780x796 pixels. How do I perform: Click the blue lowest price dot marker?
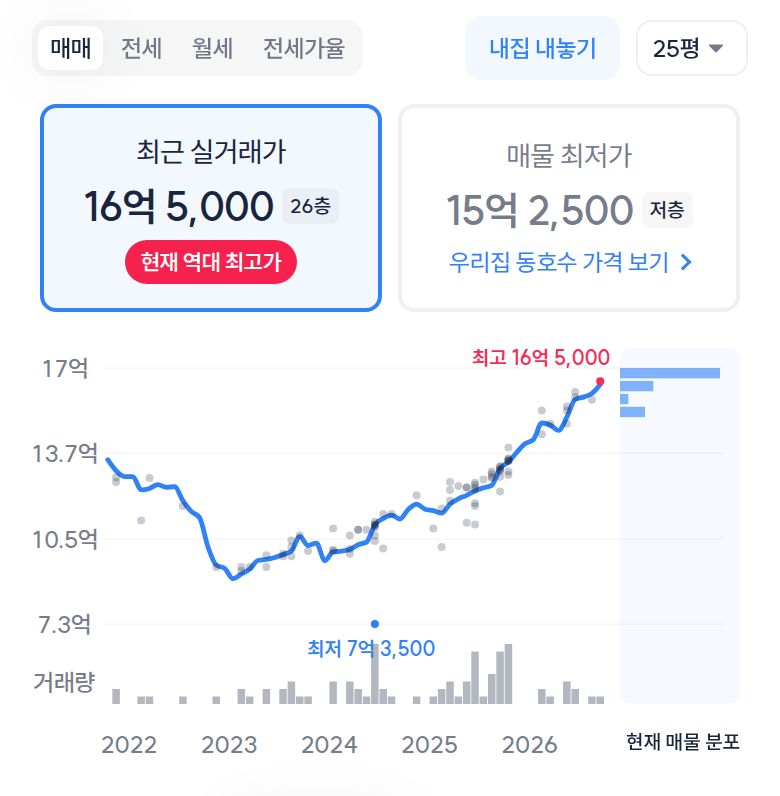(x=375, y=624)
